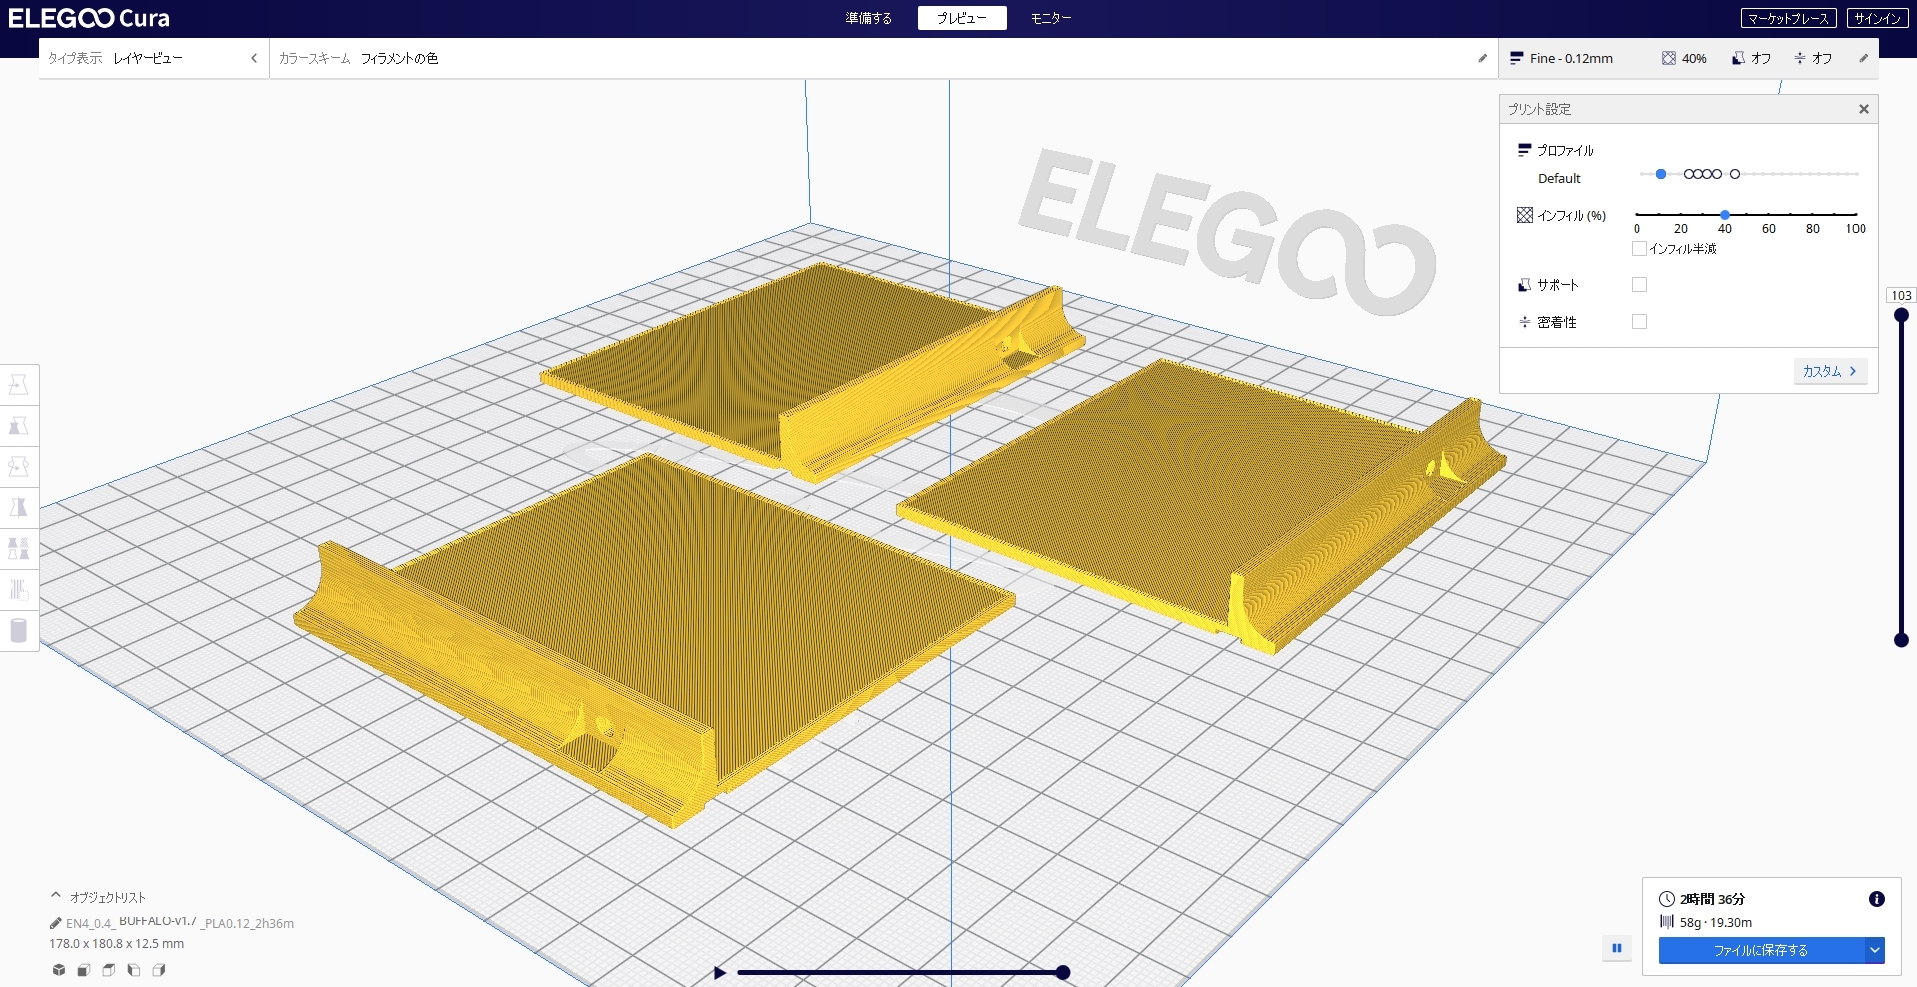
Task: Click ファイルに保存する button
Action: 1761,950
